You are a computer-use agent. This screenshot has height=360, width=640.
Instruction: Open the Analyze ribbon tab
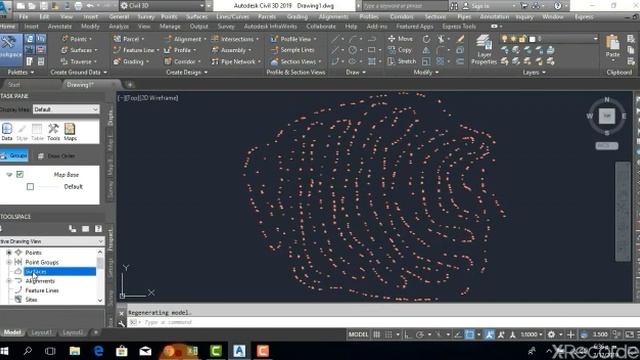[118, 26]
